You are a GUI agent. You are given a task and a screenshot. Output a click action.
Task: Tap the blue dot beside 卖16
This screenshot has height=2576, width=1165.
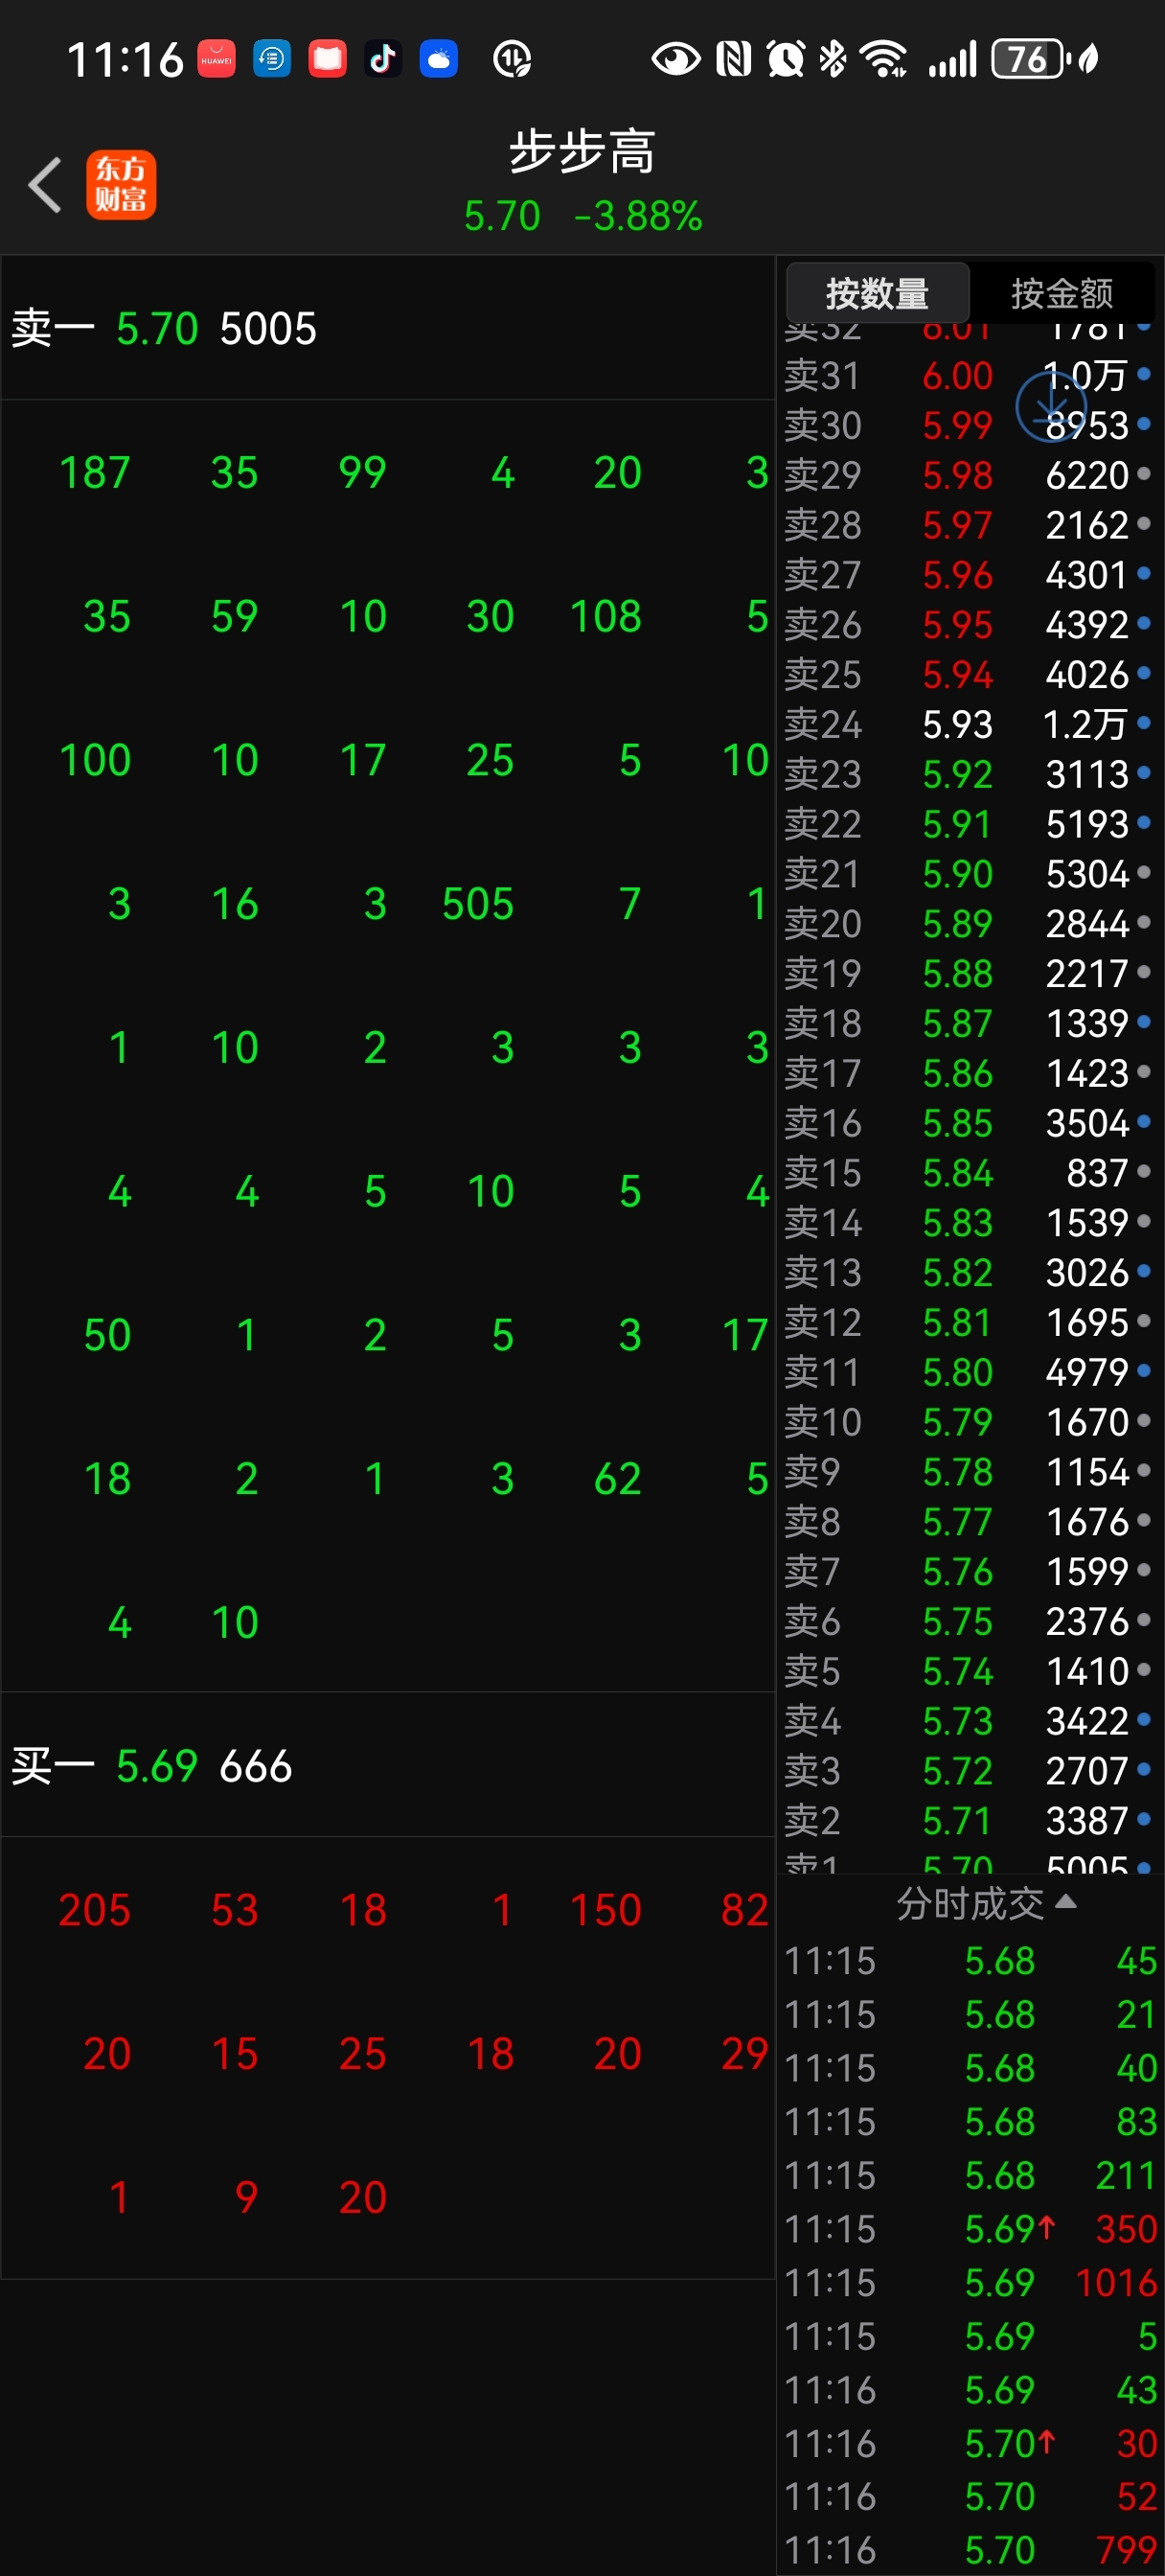tap(1144, 1122)
